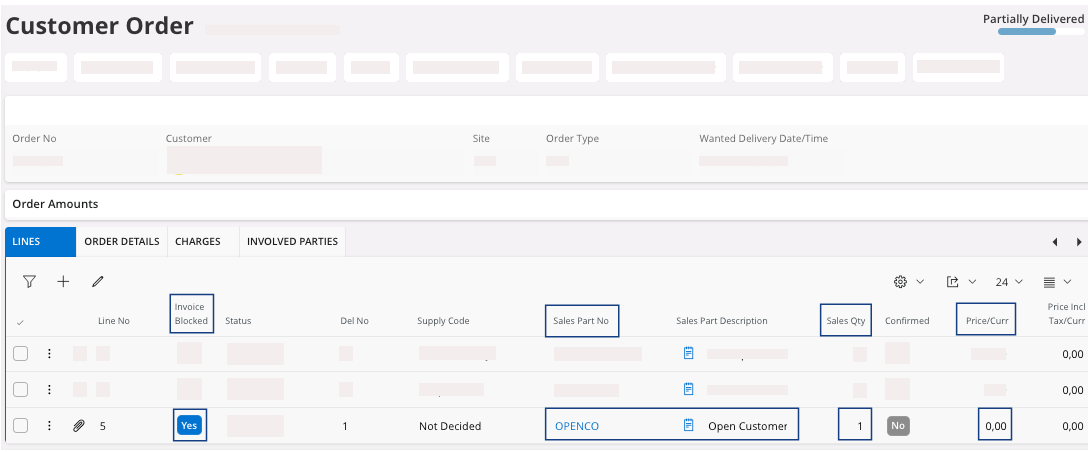The height and width of the screenshot is (452, 1088).
Task: Click the OPENCO sales part link
Action: point(577,426)
